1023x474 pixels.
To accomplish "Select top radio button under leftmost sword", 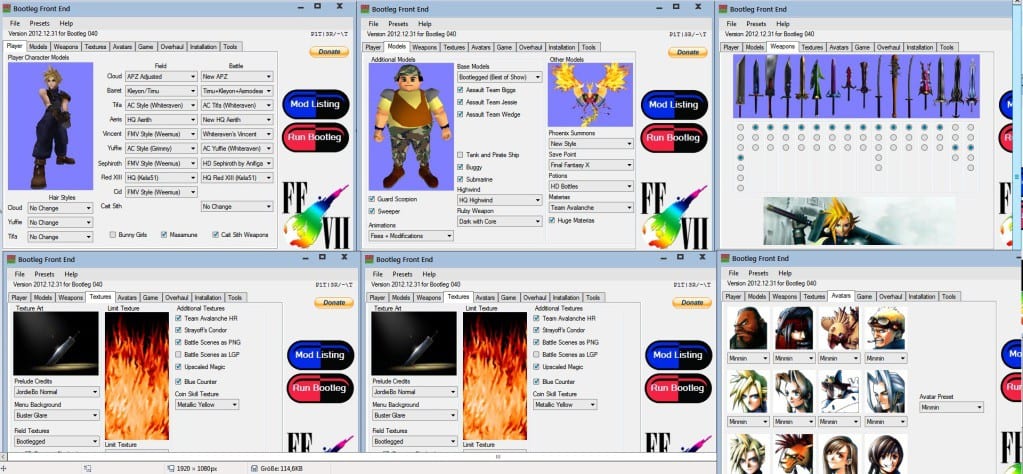I will coord(739,128).
